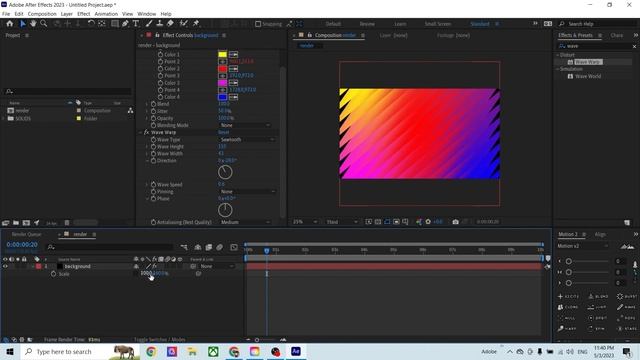640x360 pixels.
Task: Select the Brush tool
Action: (149, 24)
